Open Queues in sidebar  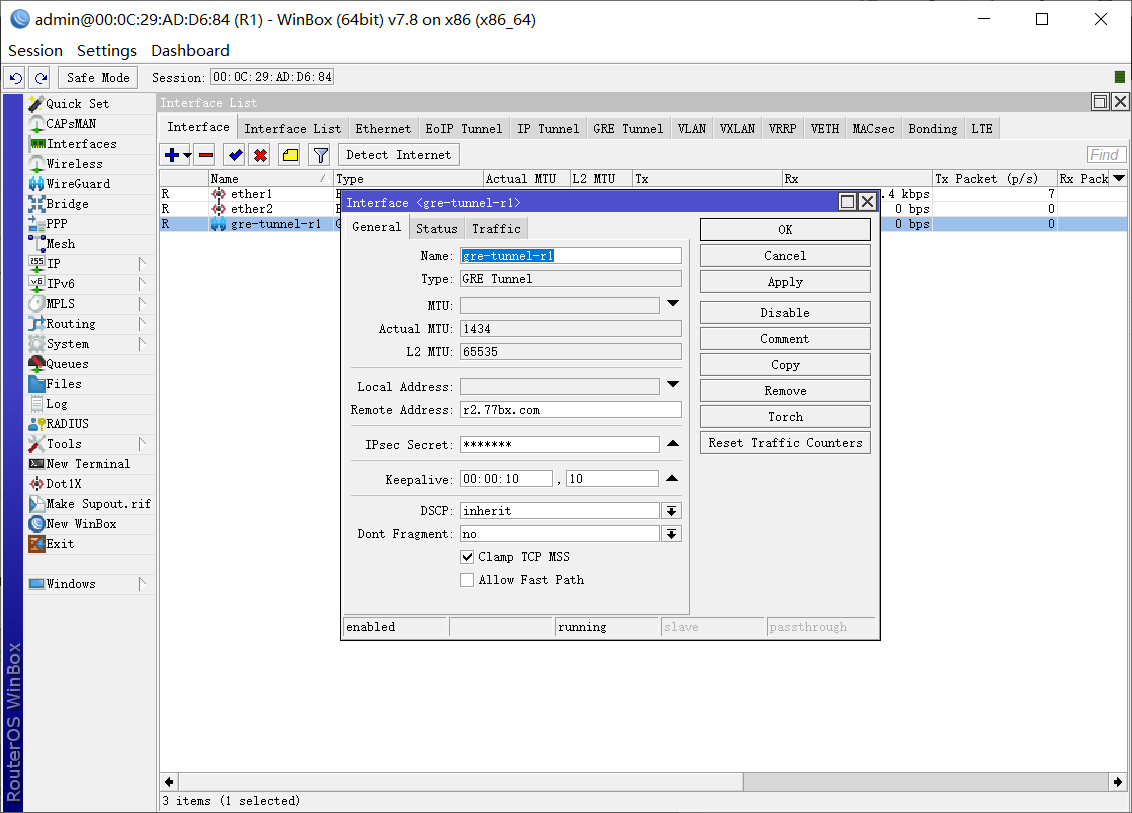point(90,364)
